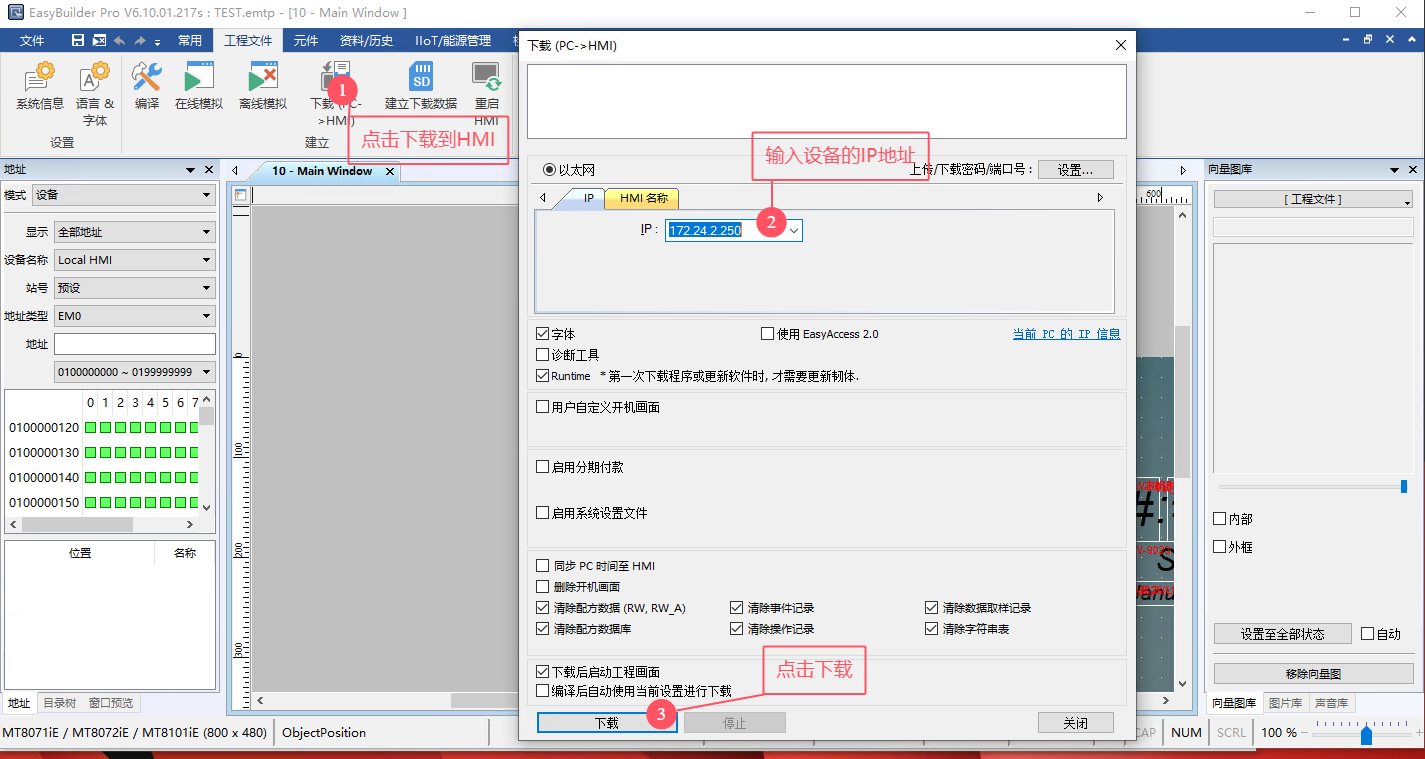Screen dimensions: 1425x759
Task: Open the [工程文件] library dropdown
Action: coord(1313,199)
